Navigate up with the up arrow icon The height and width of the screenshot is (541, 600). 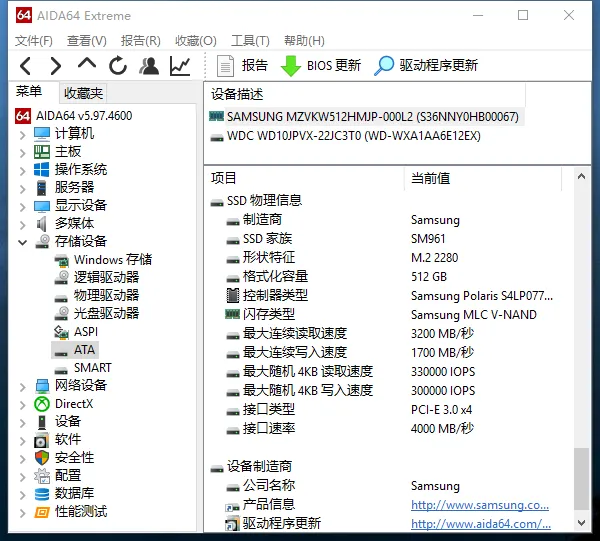(x=87, y=64)
